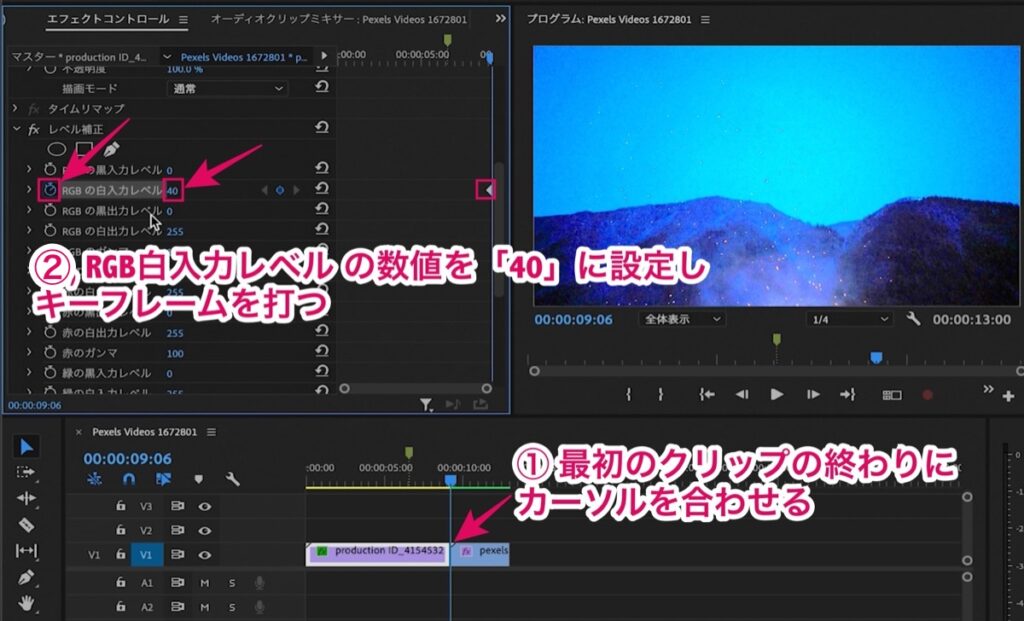This screenshot has width=1024, height=621.
Task: Open the 全体表示 zoom level dropdown
Action: tap(680, 319)
